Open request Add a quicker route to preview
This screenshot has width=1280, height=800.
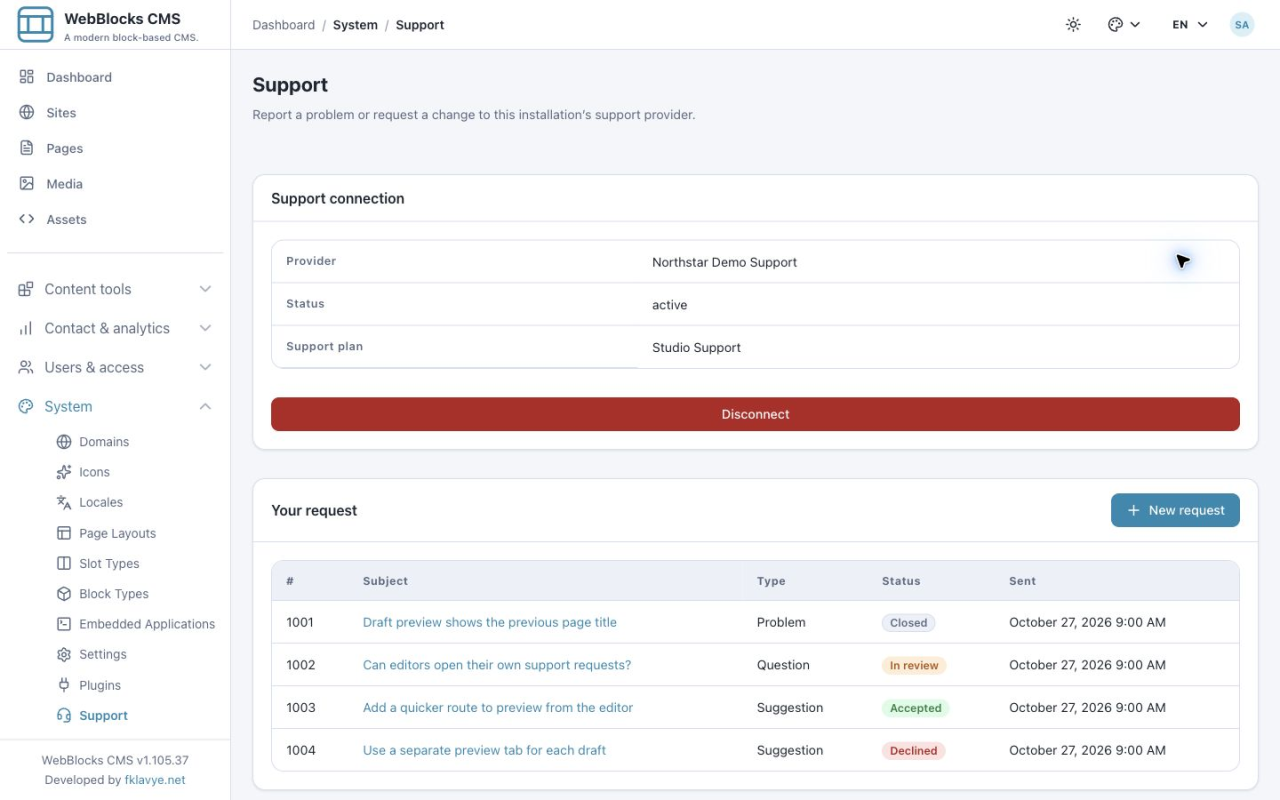tap(497, 708)
